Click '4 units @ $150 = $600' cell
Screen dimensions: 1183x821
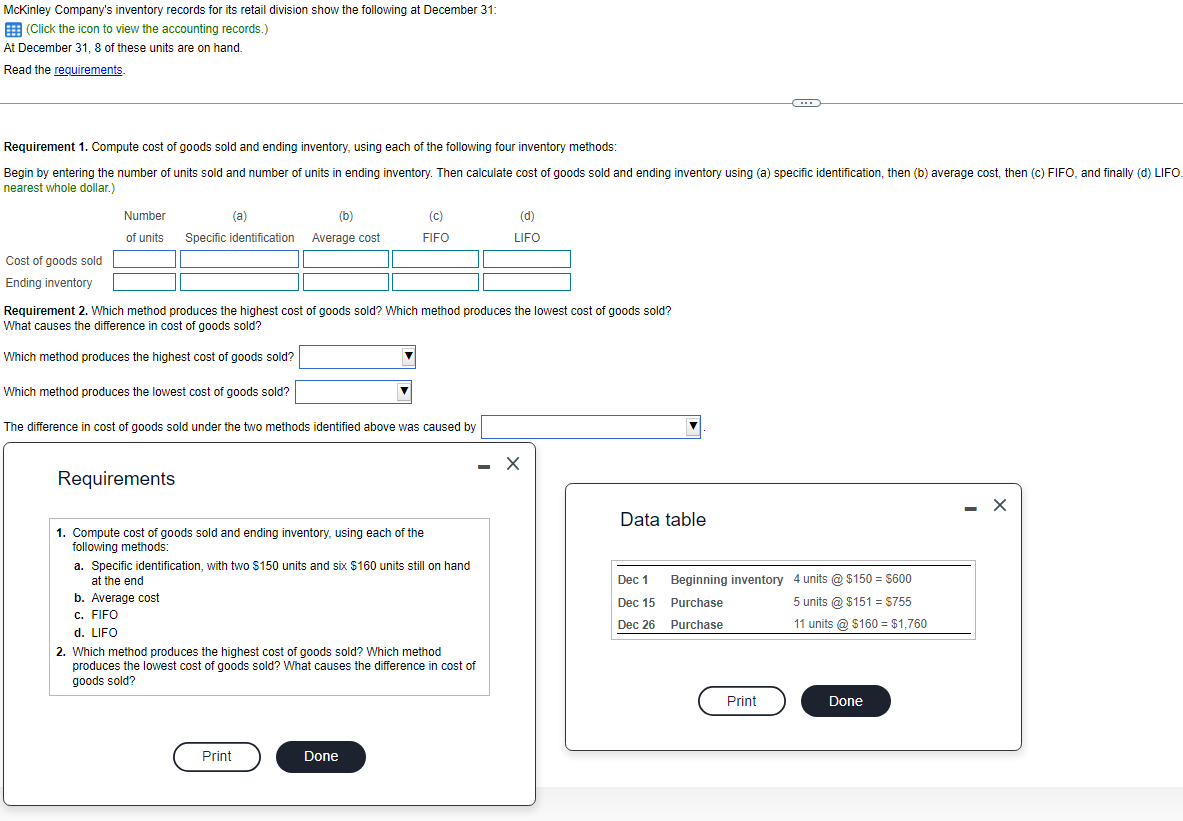coord(853,579)
